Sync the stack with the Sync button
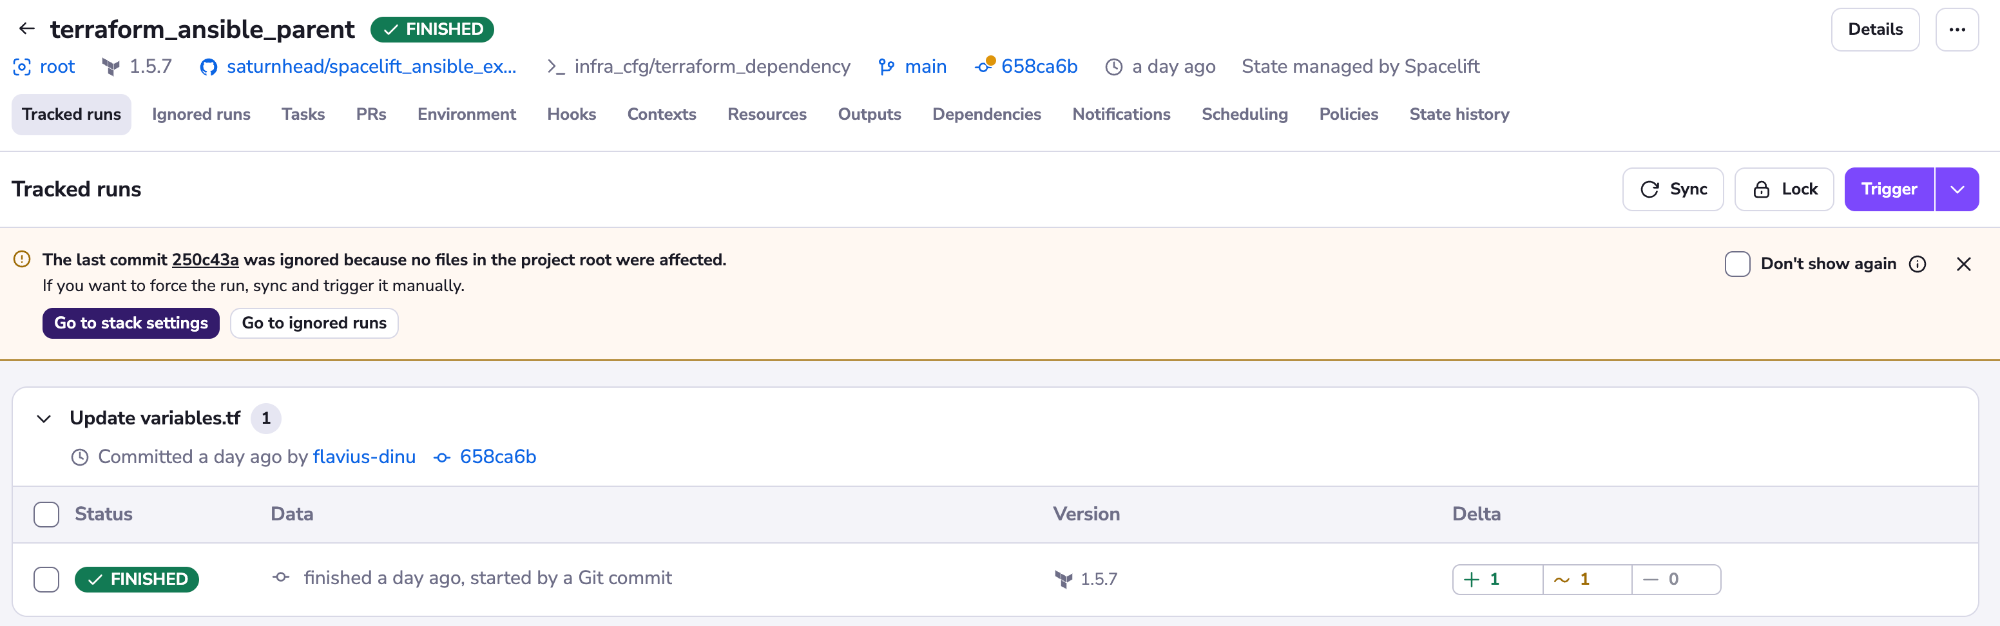Image resolution: width=2000 pixels, height=626 pixels. [x=1673, y=189]
